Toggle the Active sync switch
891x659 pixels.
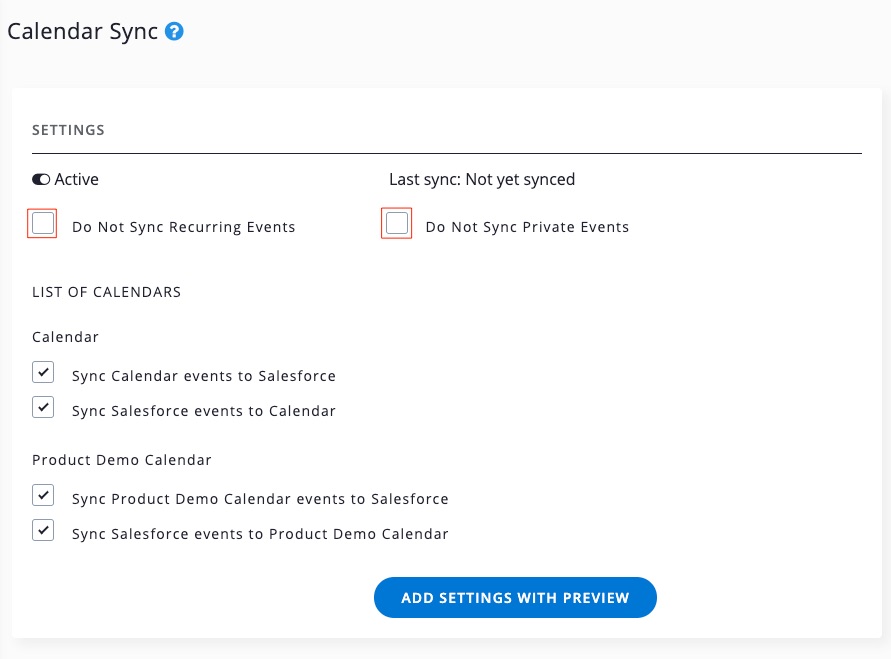click(41, 180)
